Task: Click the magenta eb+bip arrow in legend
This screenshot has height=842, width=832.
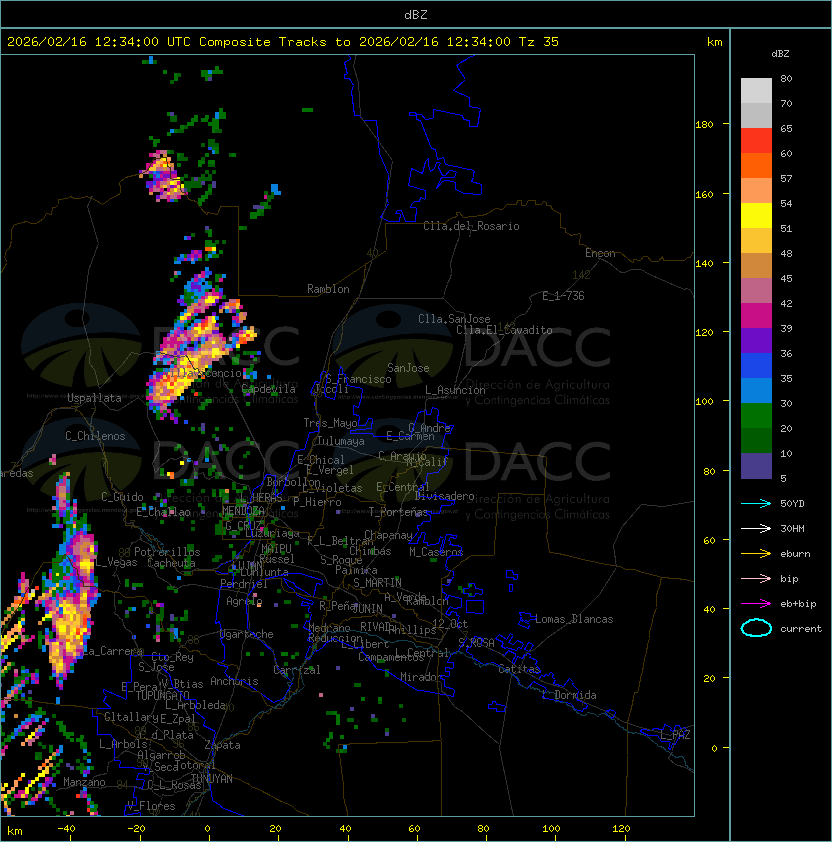Action: point(756,604)
